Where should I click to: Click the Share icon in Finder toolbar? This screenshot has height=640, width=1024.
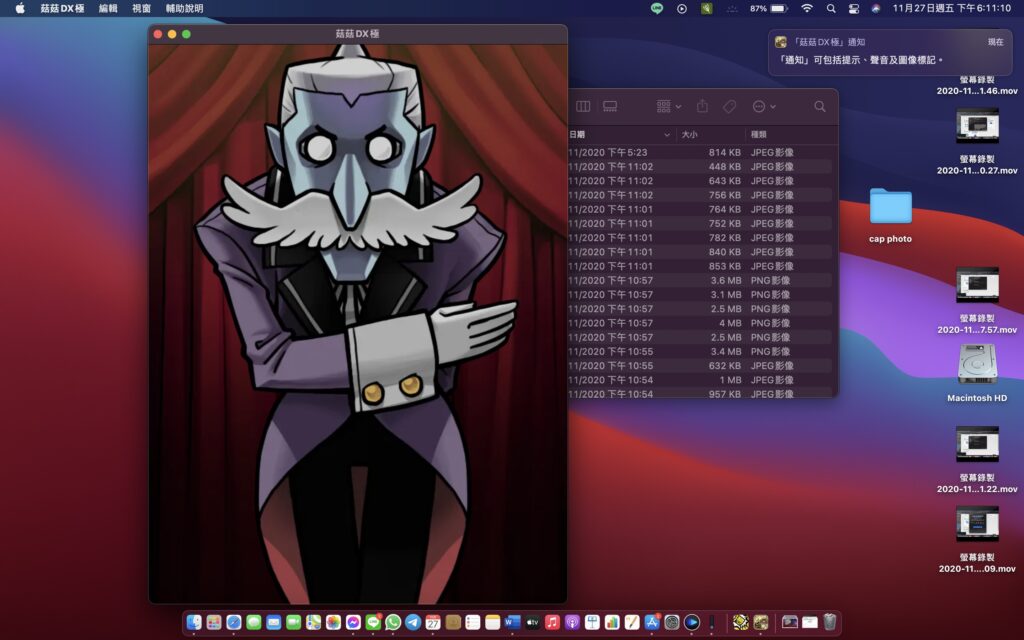click(x=703, y=106)
